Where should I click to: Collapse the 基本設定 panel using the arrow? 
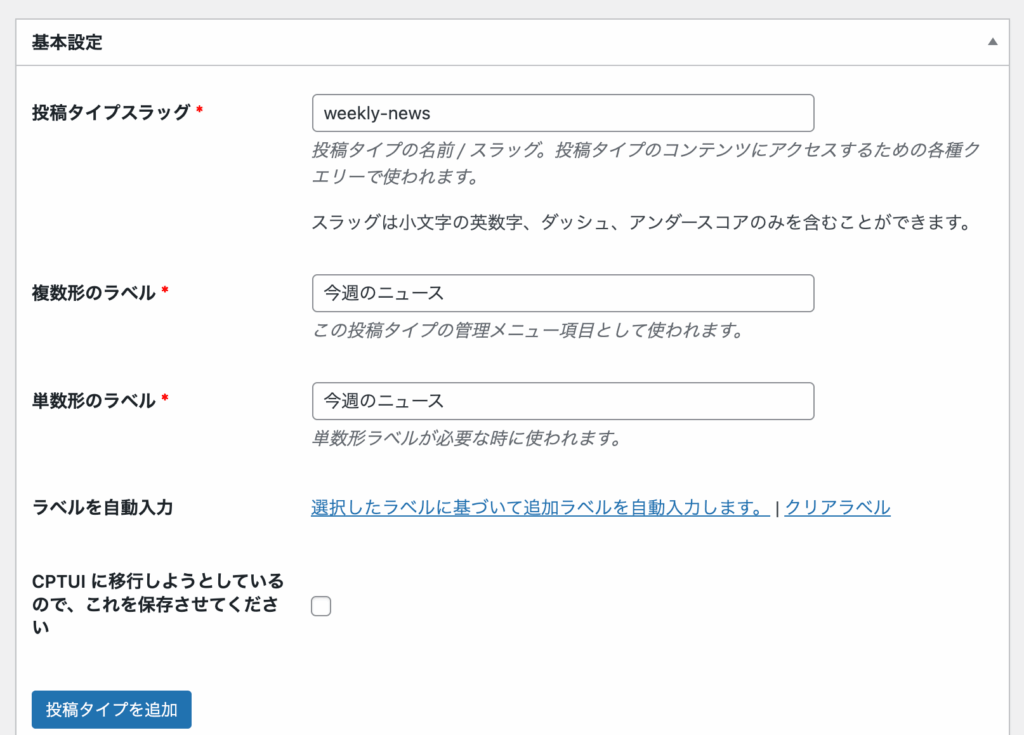click(992, 42)
